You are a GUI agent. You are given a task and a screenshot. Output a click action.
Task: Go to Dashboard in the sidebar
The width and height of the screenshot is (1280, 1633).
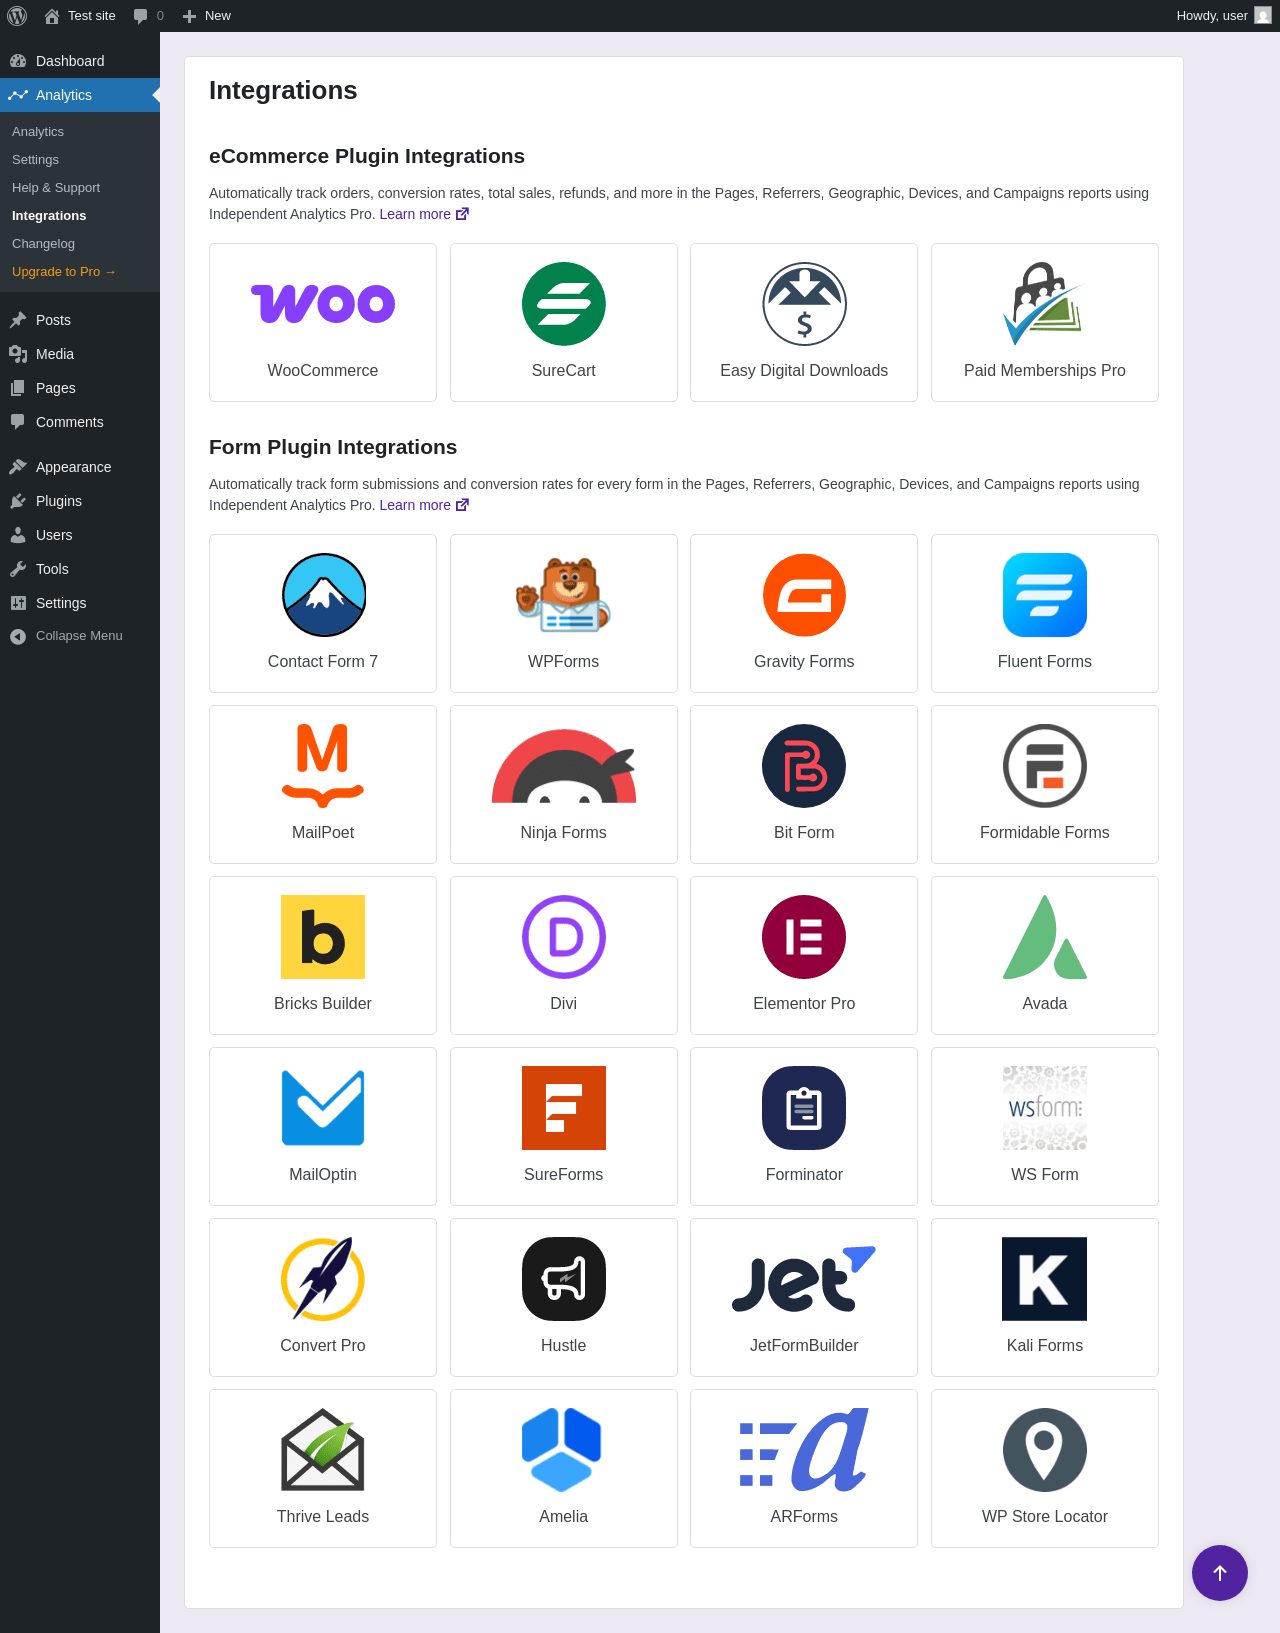pos(80,61)
